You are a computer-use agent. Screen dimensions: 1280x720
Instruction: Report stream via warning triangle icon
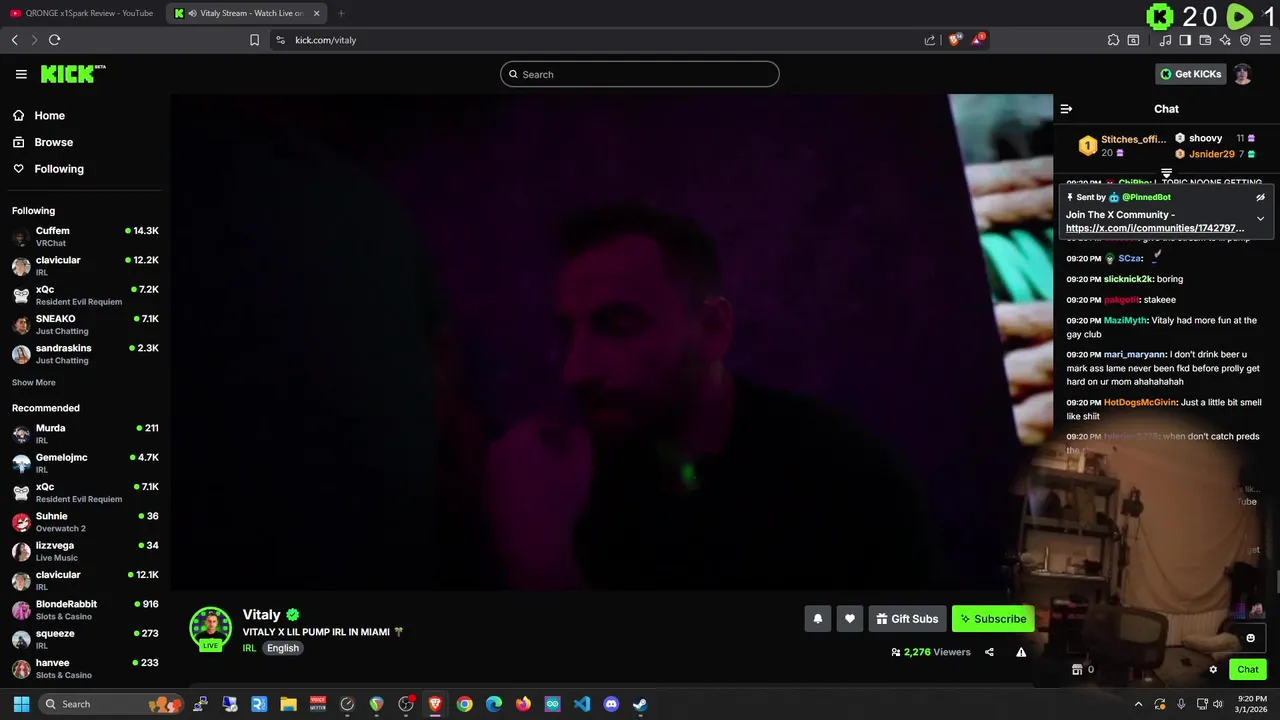tap(1021, 652)
